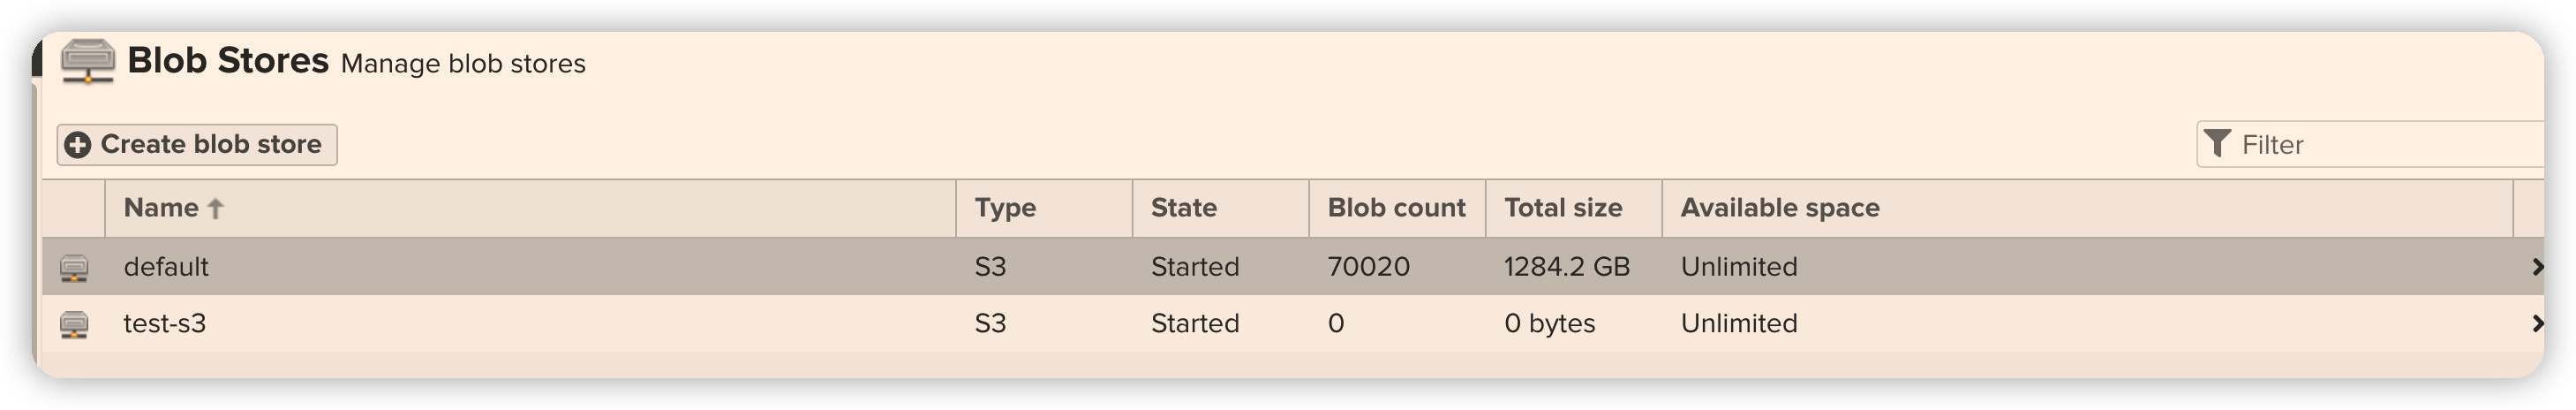Sort by the State column header
This screenshot has height=410, width=2576.
coord(1184,208)
